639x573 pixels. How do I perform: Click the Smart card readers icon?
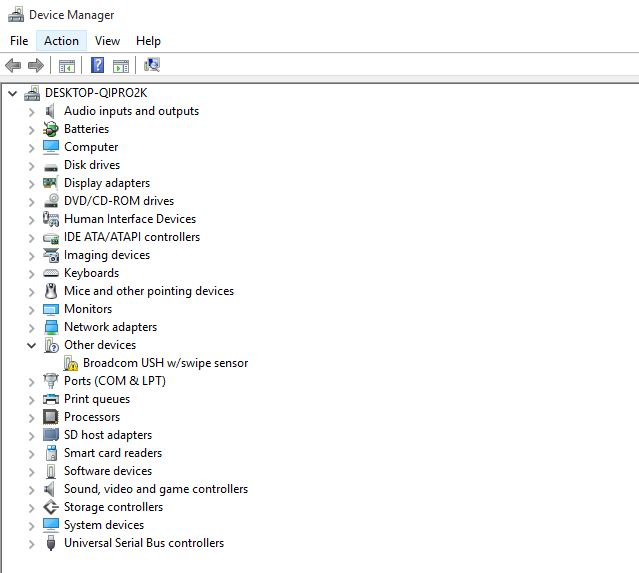[x=51, y=453]
